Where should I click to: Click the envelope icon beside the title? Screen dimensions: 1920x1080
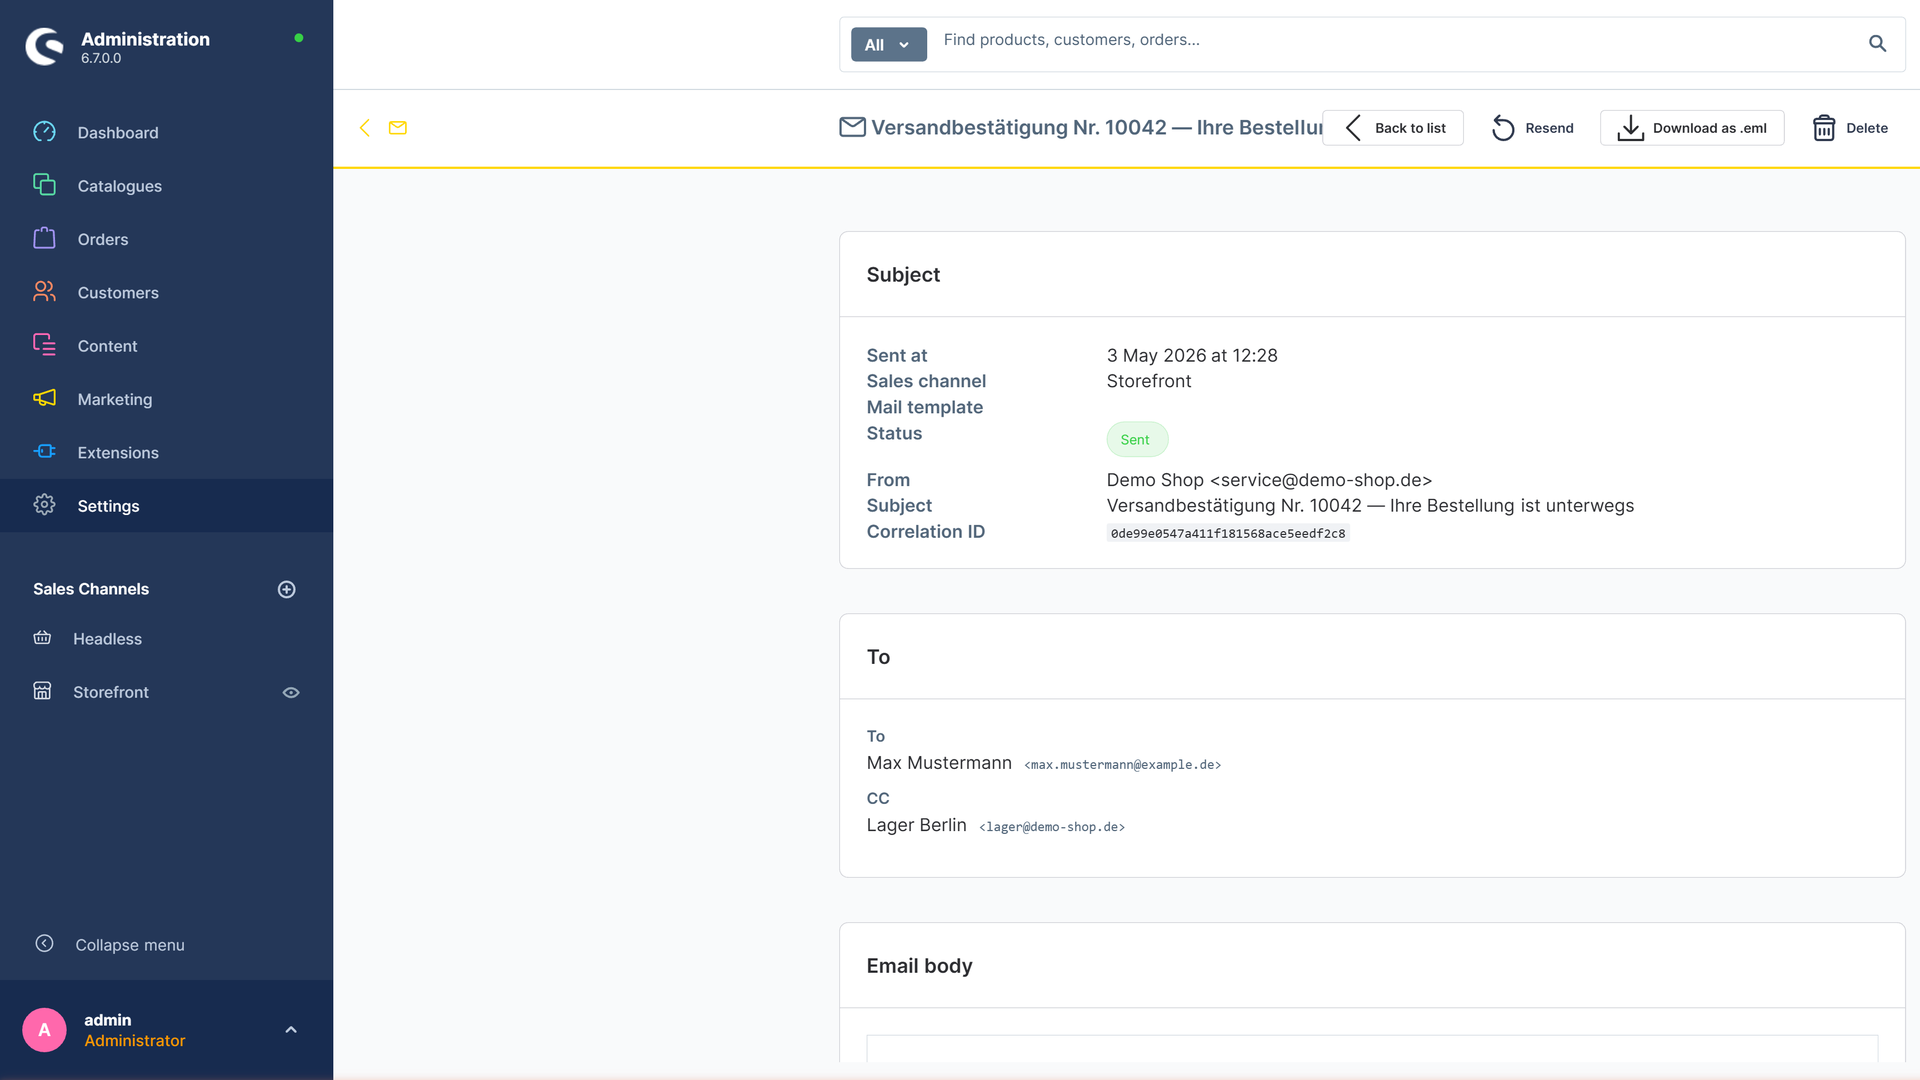(x=852, y=127)
